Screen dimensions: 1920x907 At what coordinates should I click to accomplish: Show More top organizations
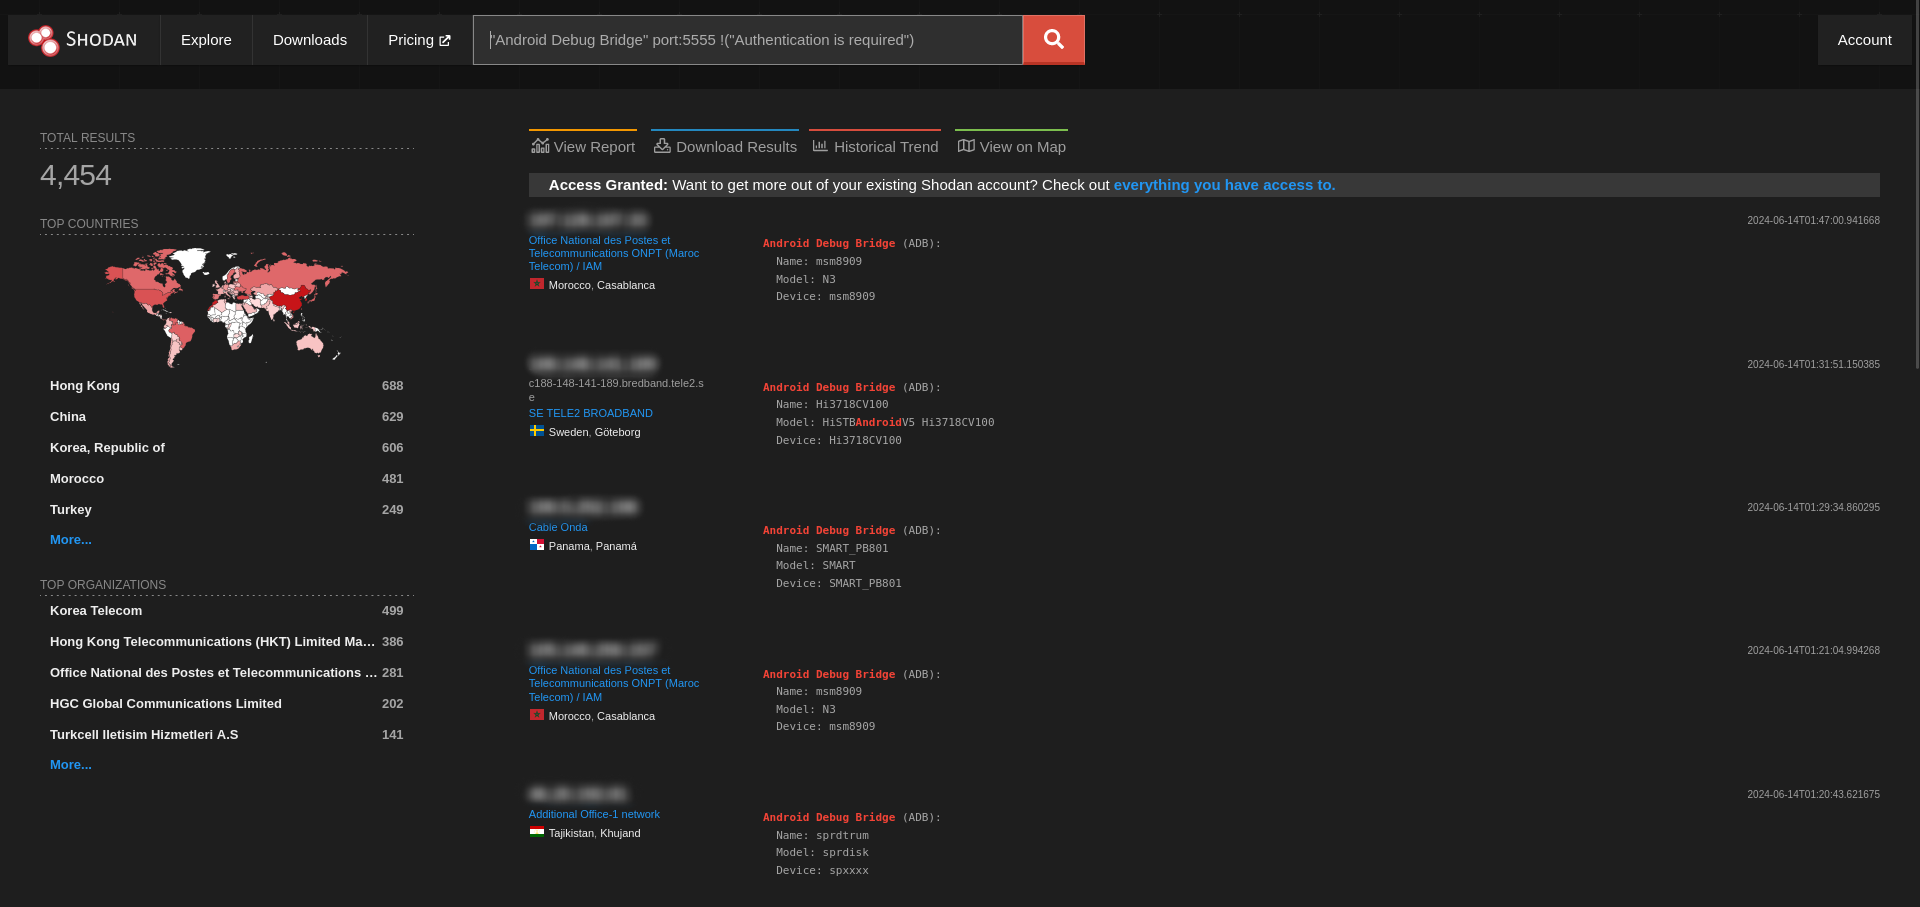pyautogui.click(x=71, y=765)
